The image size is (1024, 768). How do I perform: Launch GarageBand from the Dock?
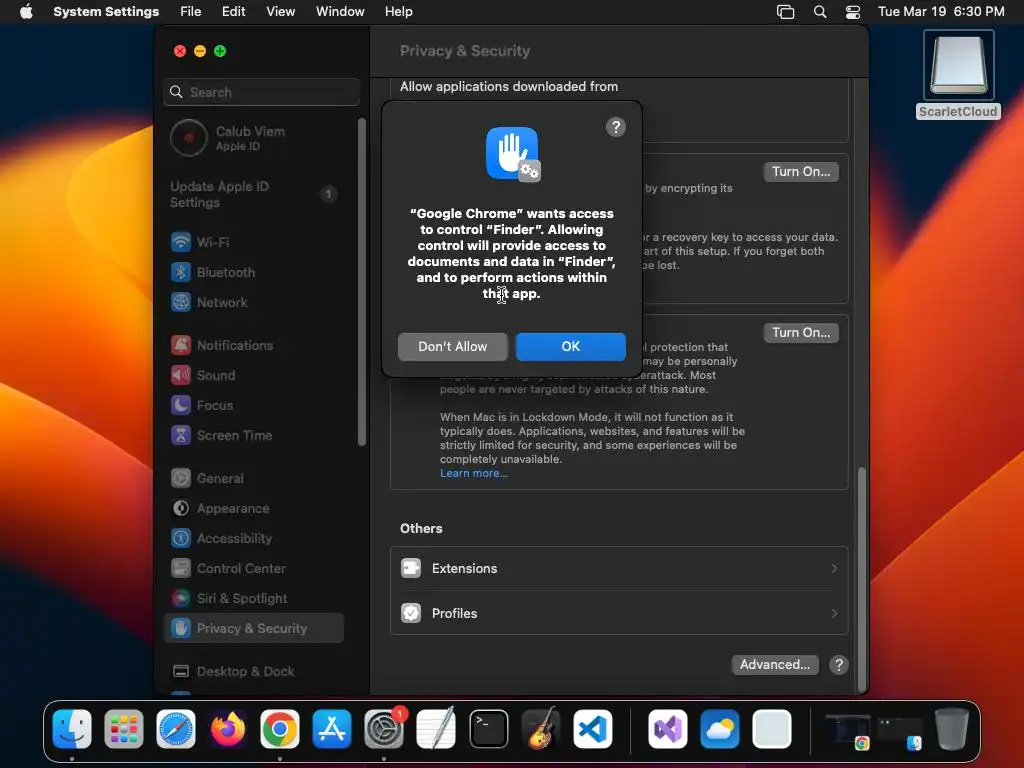click(541, 728)
